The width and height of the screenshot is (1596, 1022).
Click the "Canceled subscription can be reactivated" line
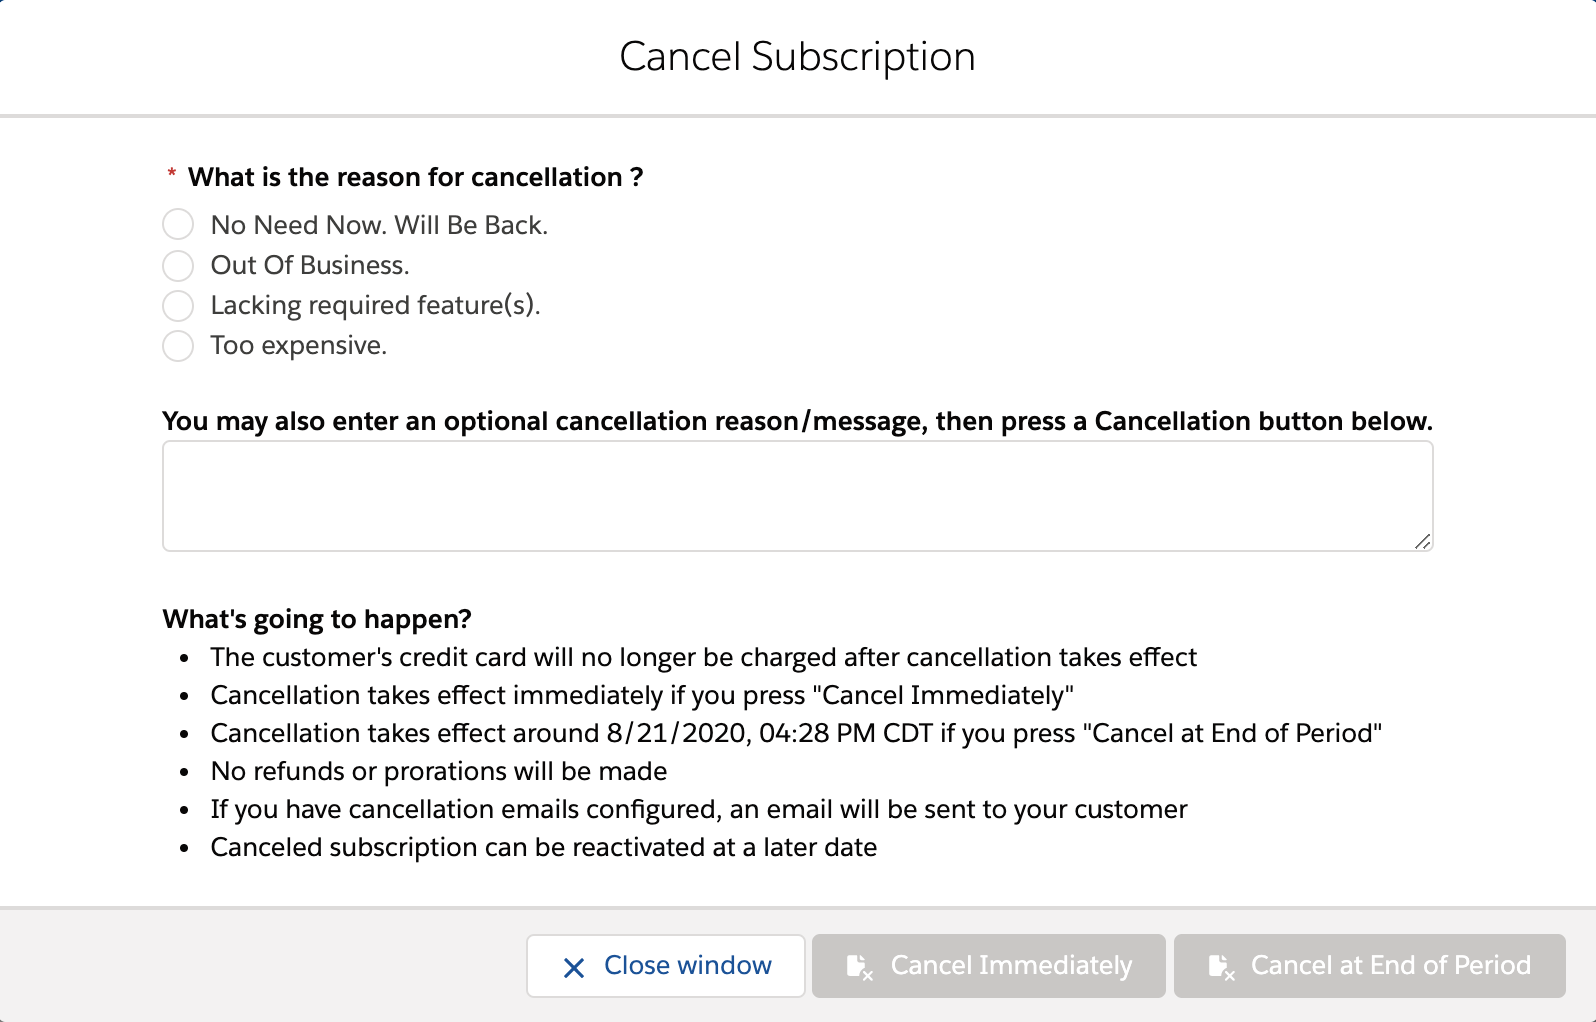[x=543, y=847]
